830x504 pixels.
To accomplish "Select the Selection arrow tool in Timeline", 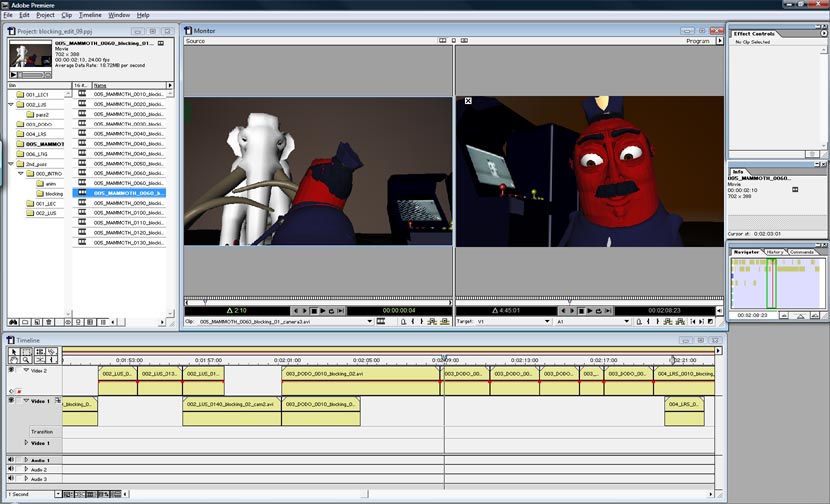I will pos(14,352).
